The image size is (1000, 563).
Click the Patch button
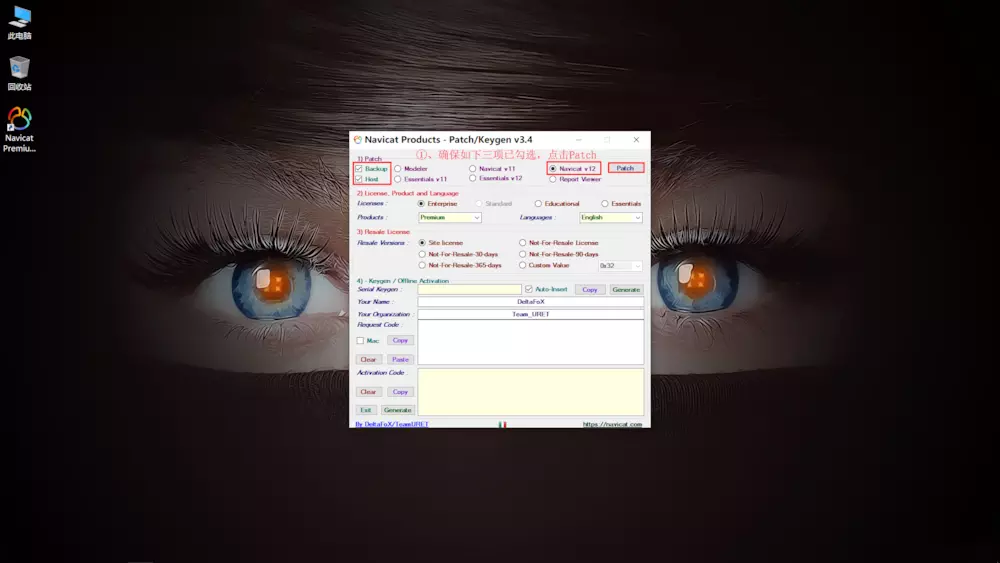point(626,168)
